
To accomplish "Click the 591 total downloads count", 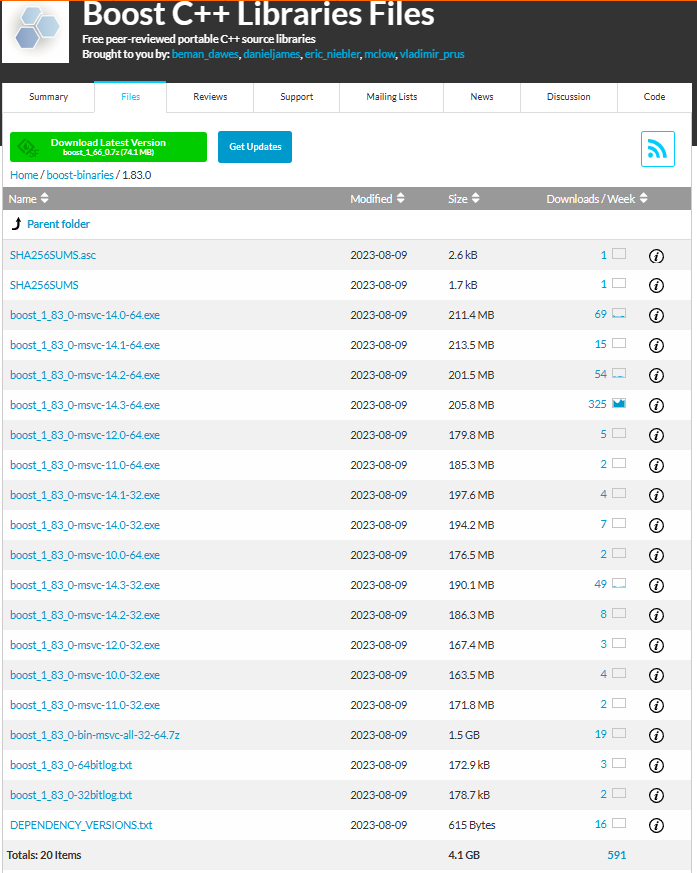I will (x=617, y=855).
